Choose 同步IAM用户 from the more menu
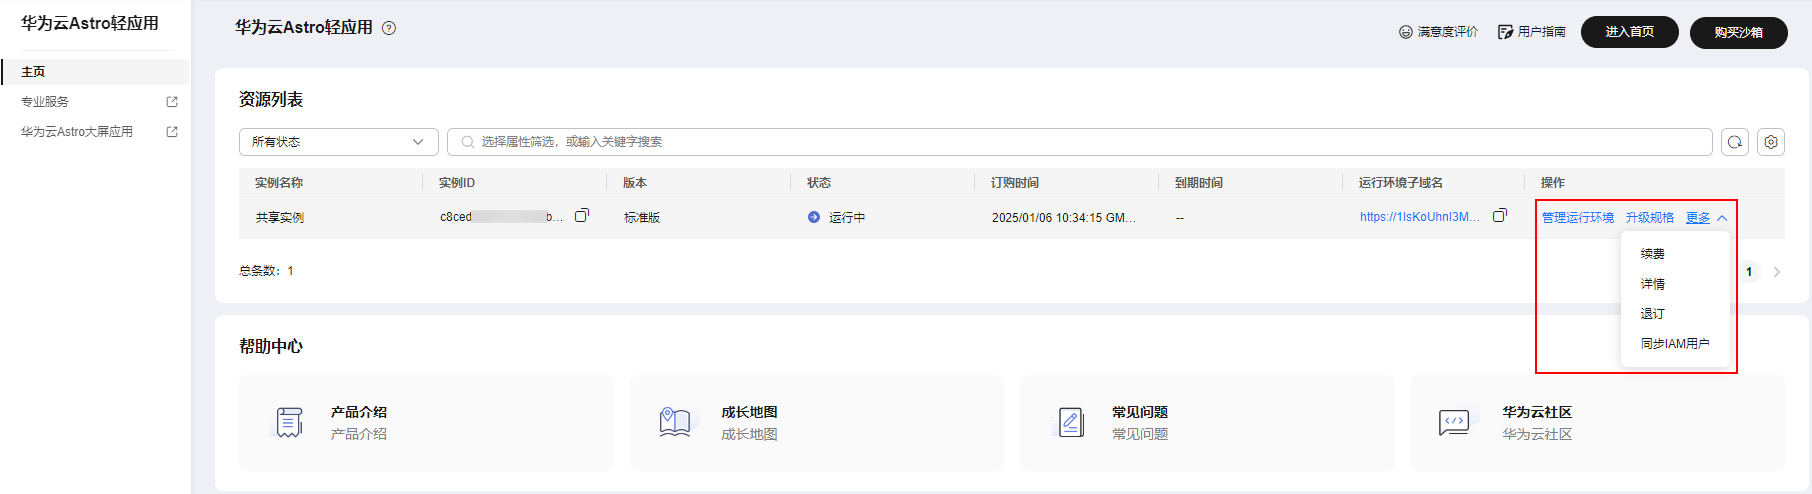The height and width of the screenshot is (494, 1812). click(x=1676, y=344)
